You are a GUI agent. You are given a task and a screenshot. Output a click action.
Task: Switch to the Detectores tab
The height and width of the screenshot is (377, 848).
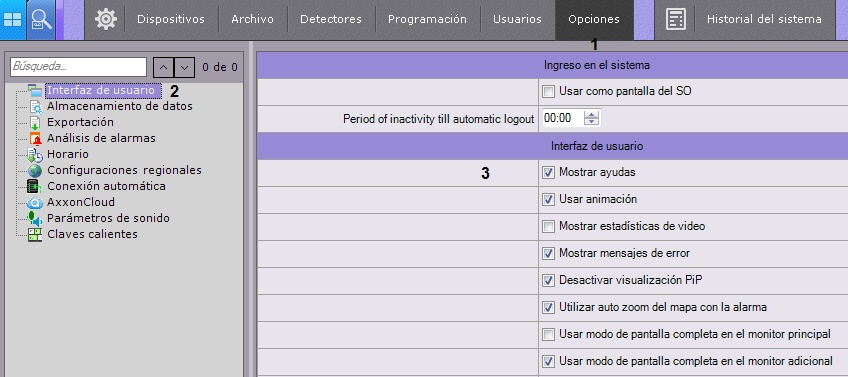click(331, 19)
